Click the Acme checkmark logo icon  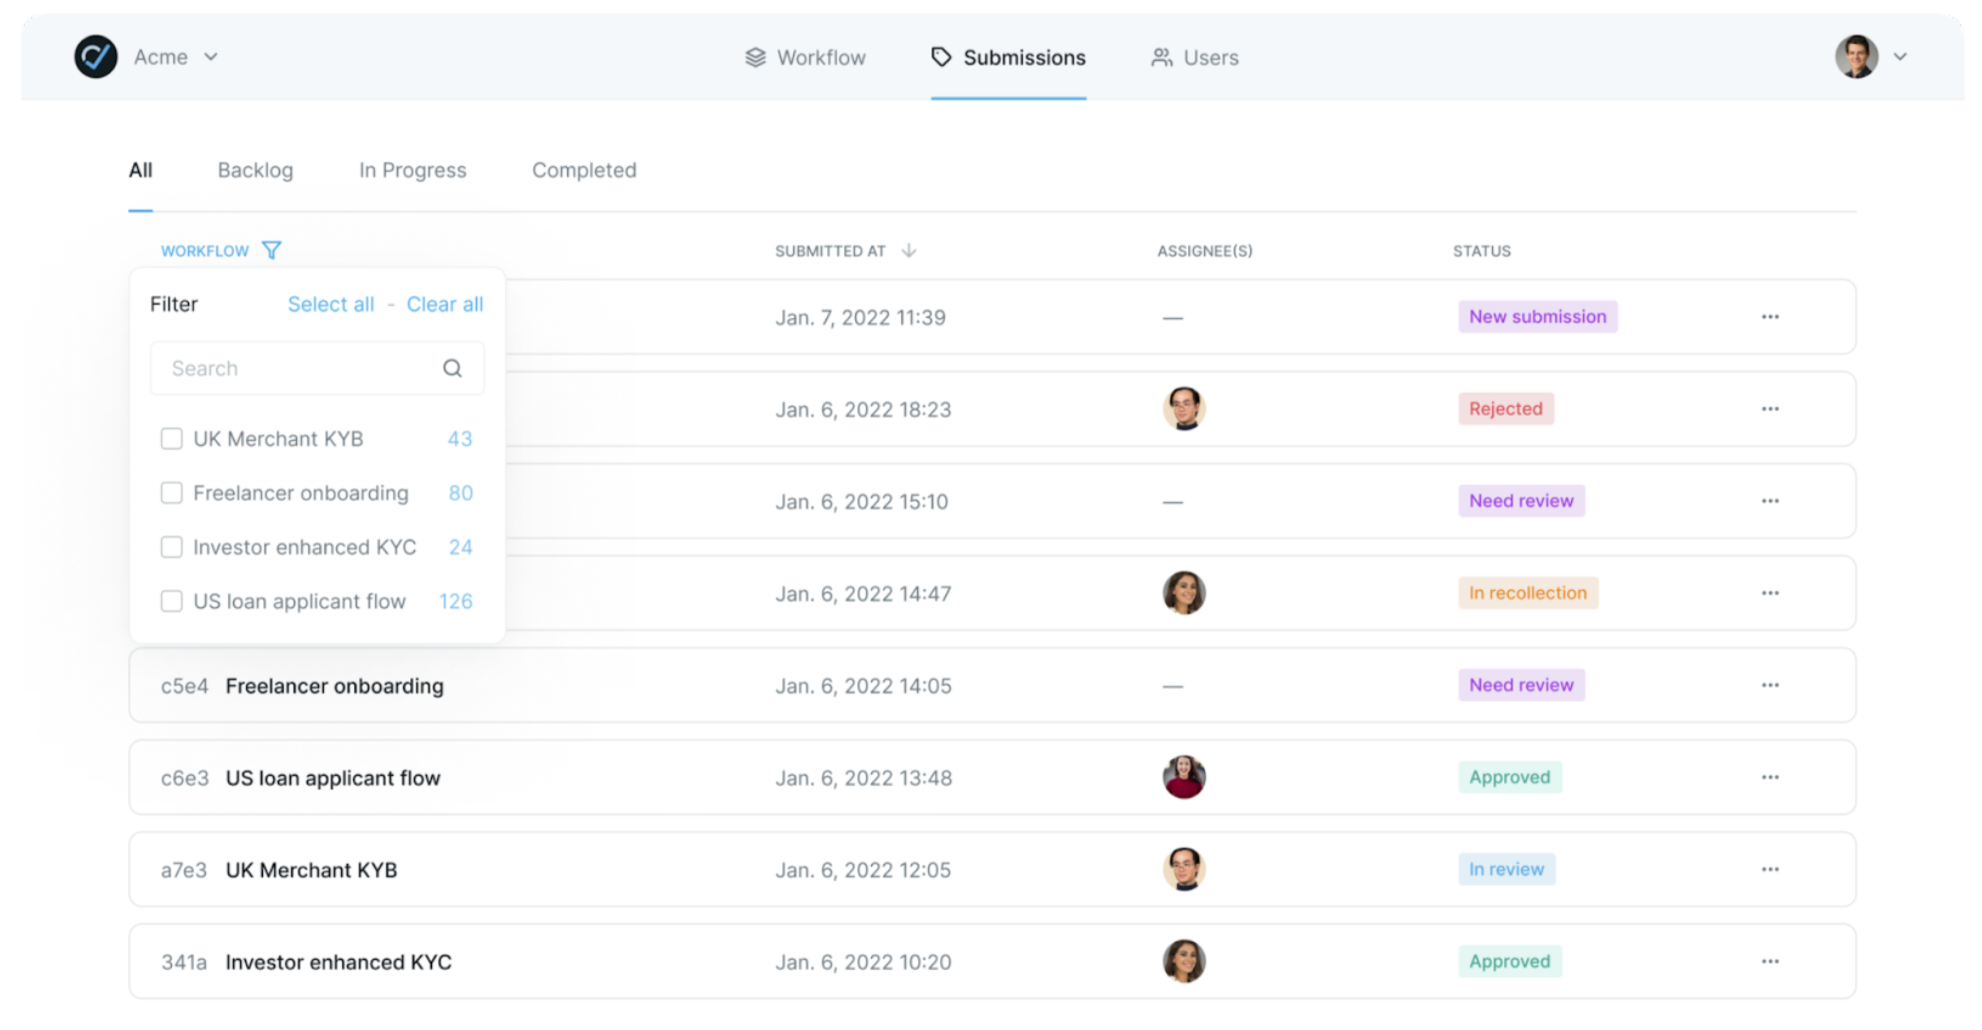point(96,57)
